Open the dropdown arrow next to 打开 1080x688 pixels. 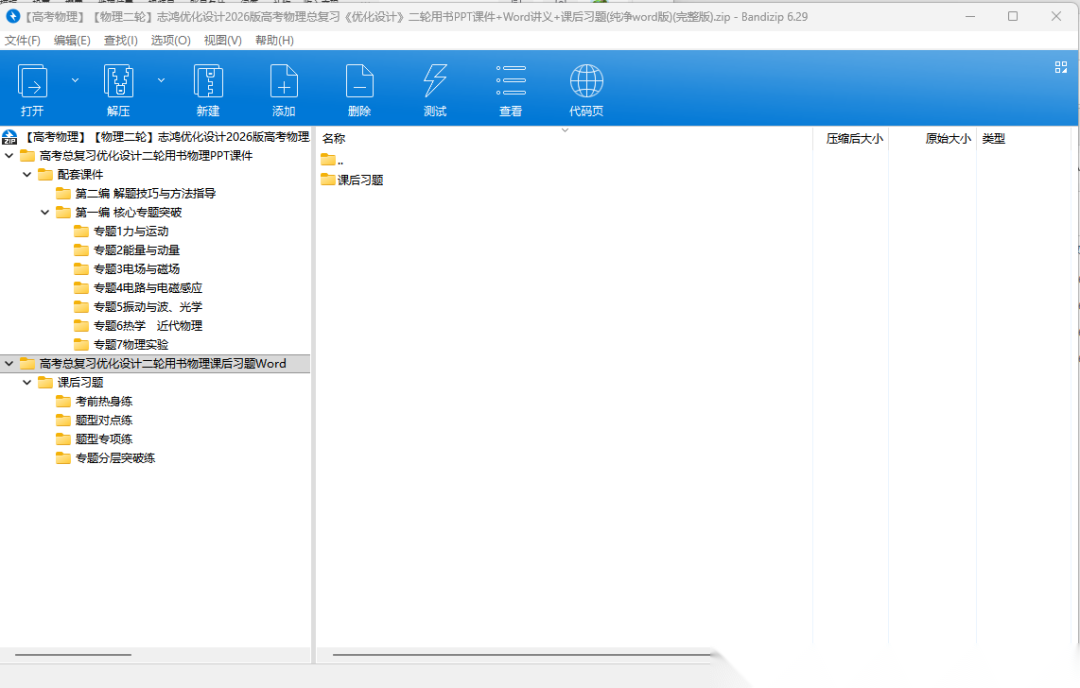click(75, 80)
